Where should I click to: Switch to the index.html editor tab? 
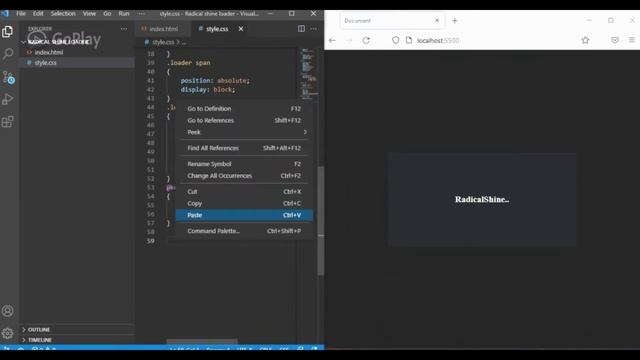coord(162,29)
